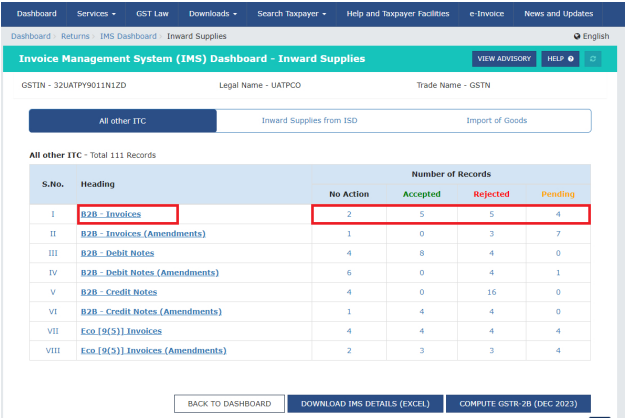Click Pending count for B2B - Invoices

[x=558, y=214]
